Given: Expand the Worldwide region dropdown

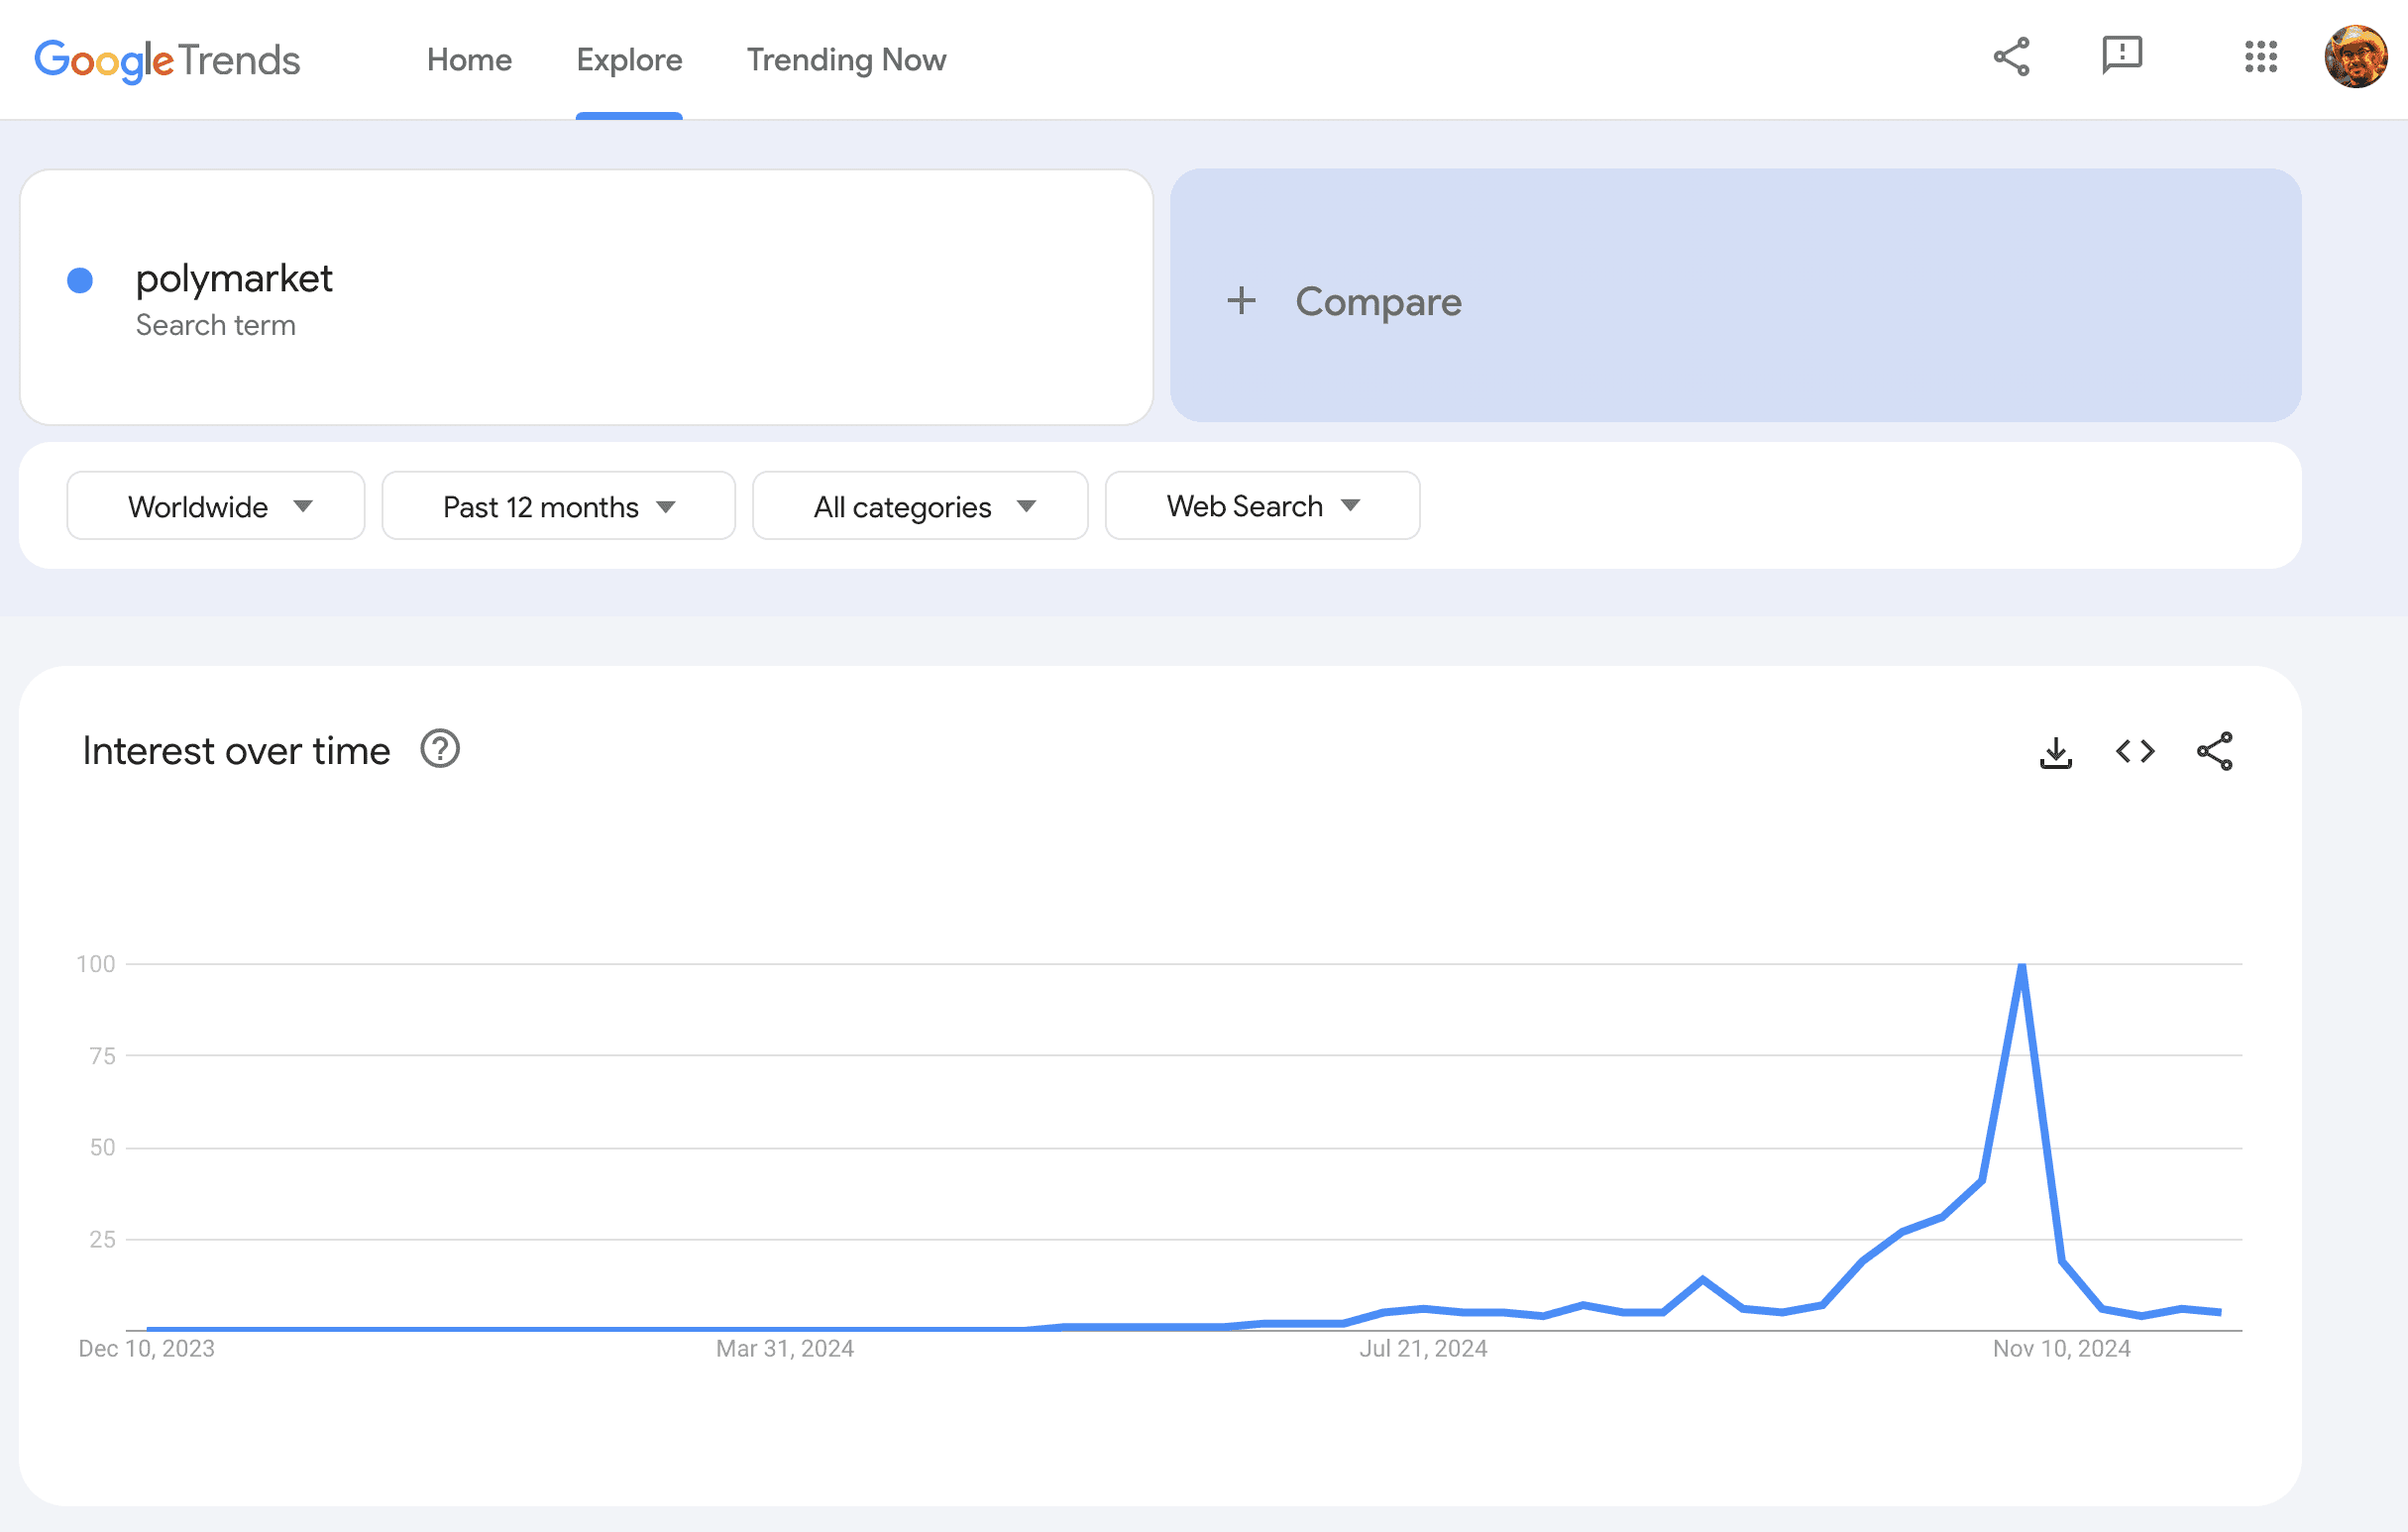Looking at the screenshot, I should click(216, 506).
